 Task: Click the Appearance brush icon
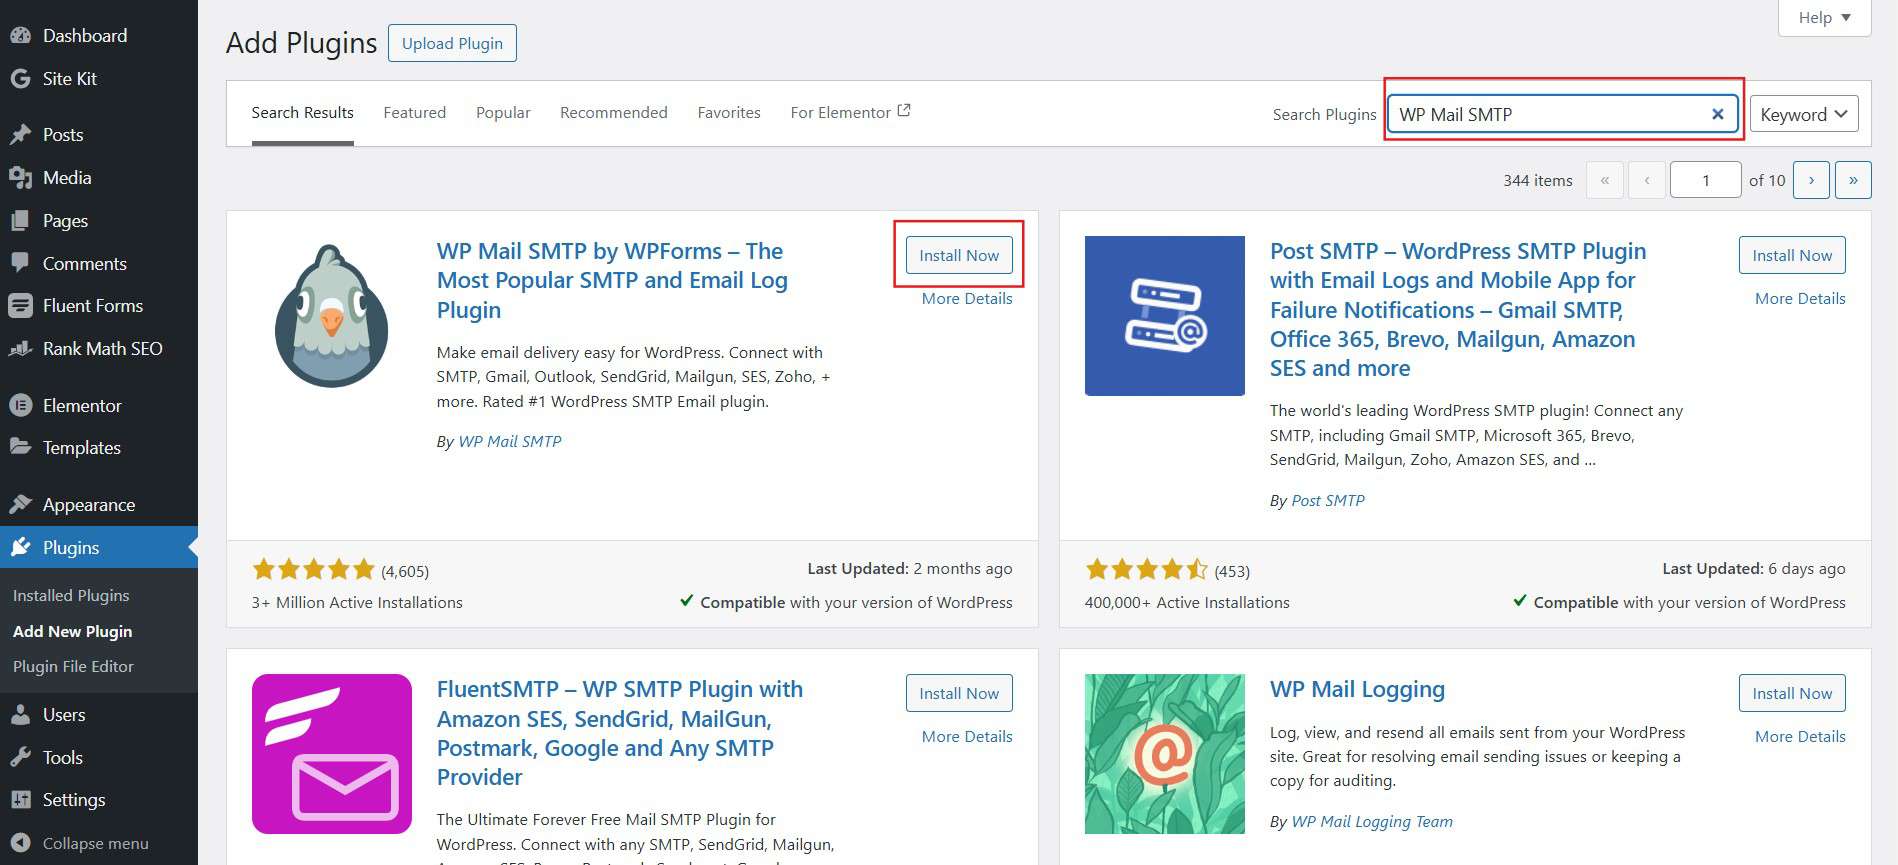[20, 504]
